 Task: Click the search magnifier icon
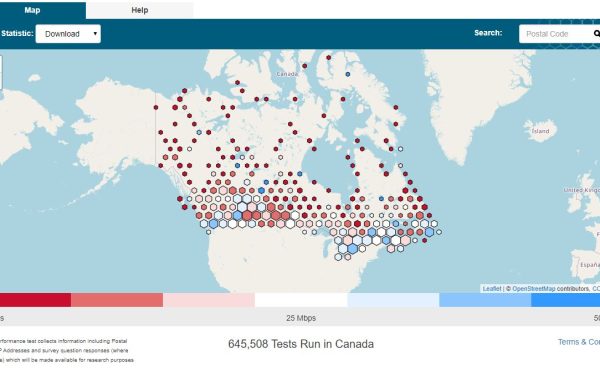point(597,34)
